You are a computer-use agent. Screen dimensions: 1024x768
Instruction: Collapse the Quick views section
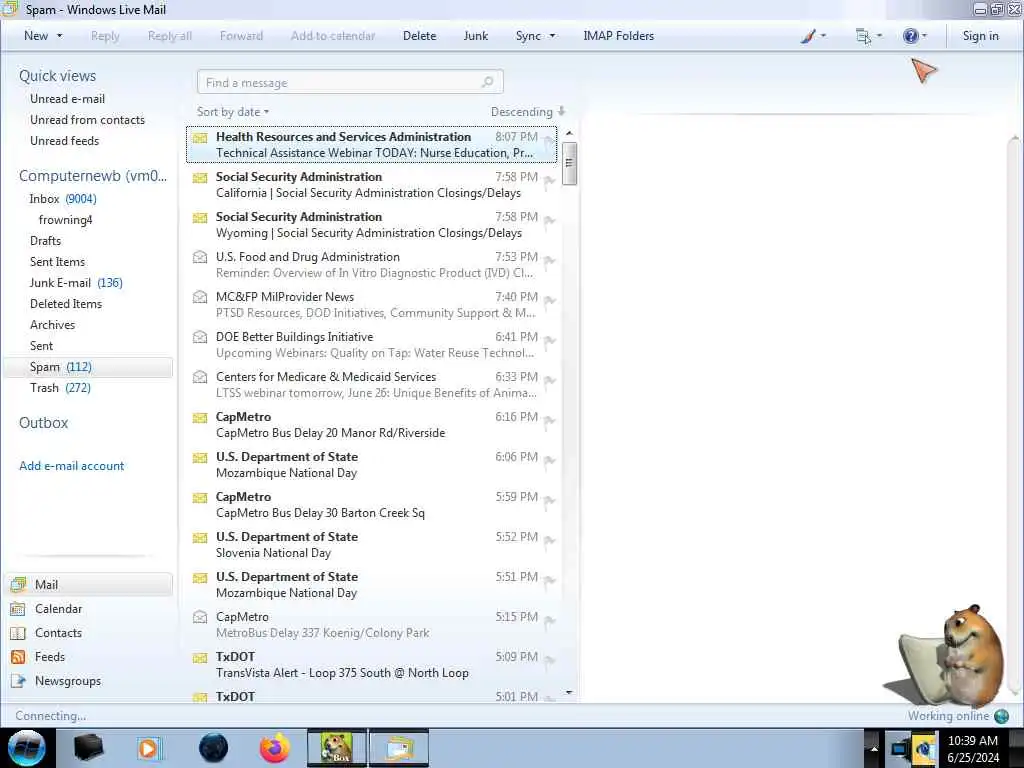click(x=57, y=76)
